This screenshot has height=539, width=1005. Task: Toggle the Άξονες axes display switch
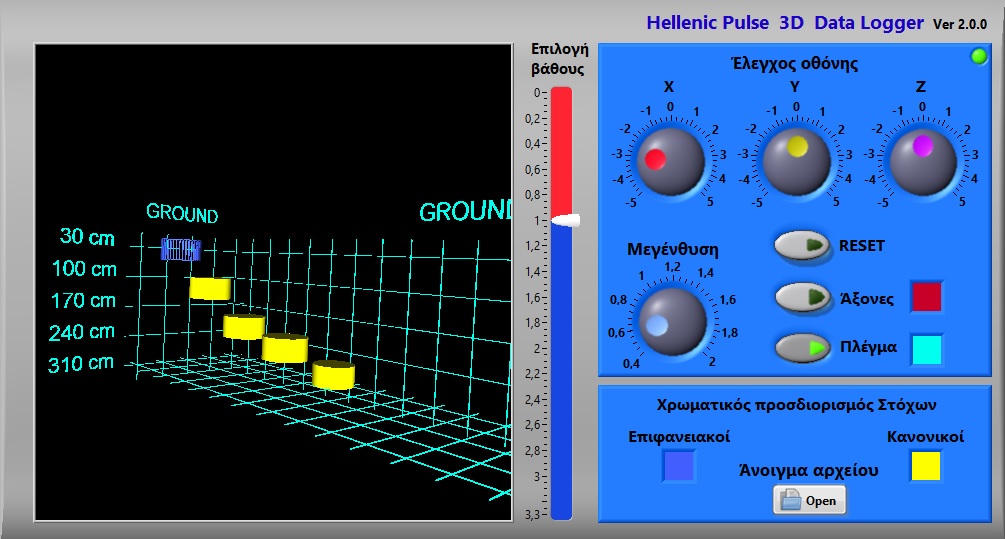804,297
